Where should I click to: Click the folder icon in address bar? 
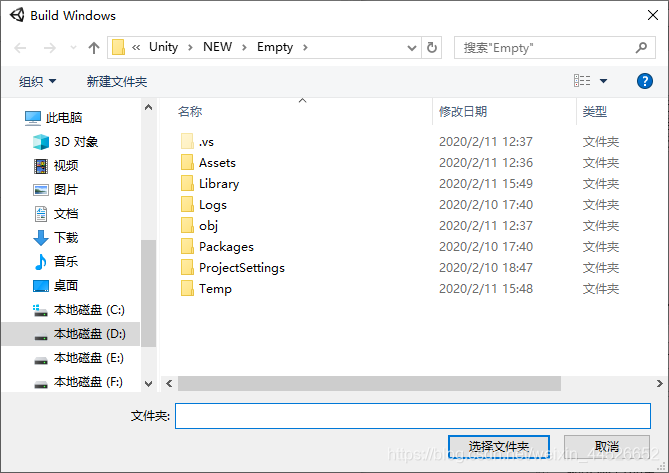click(118, 47)
